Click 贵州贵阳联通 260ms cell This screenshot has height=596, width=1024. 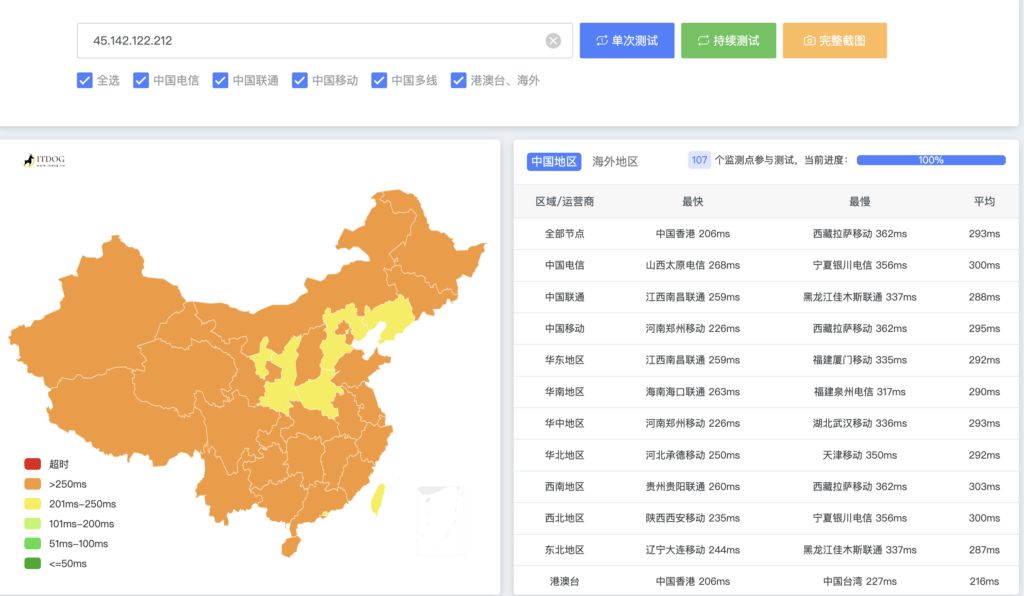[x=692, y=486]
